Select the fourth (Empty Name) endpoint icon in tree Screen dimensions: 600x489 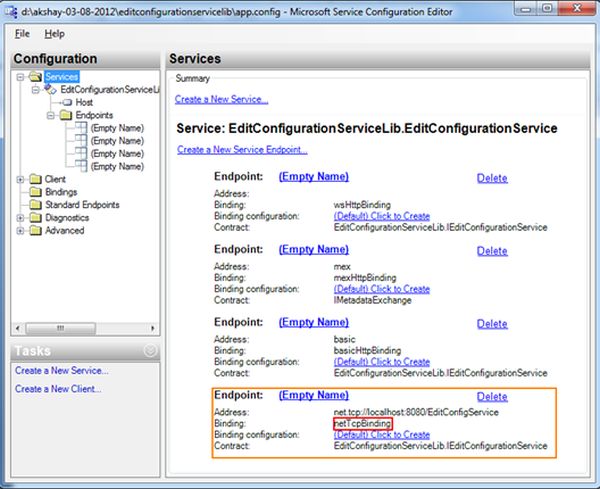point(81,166)
